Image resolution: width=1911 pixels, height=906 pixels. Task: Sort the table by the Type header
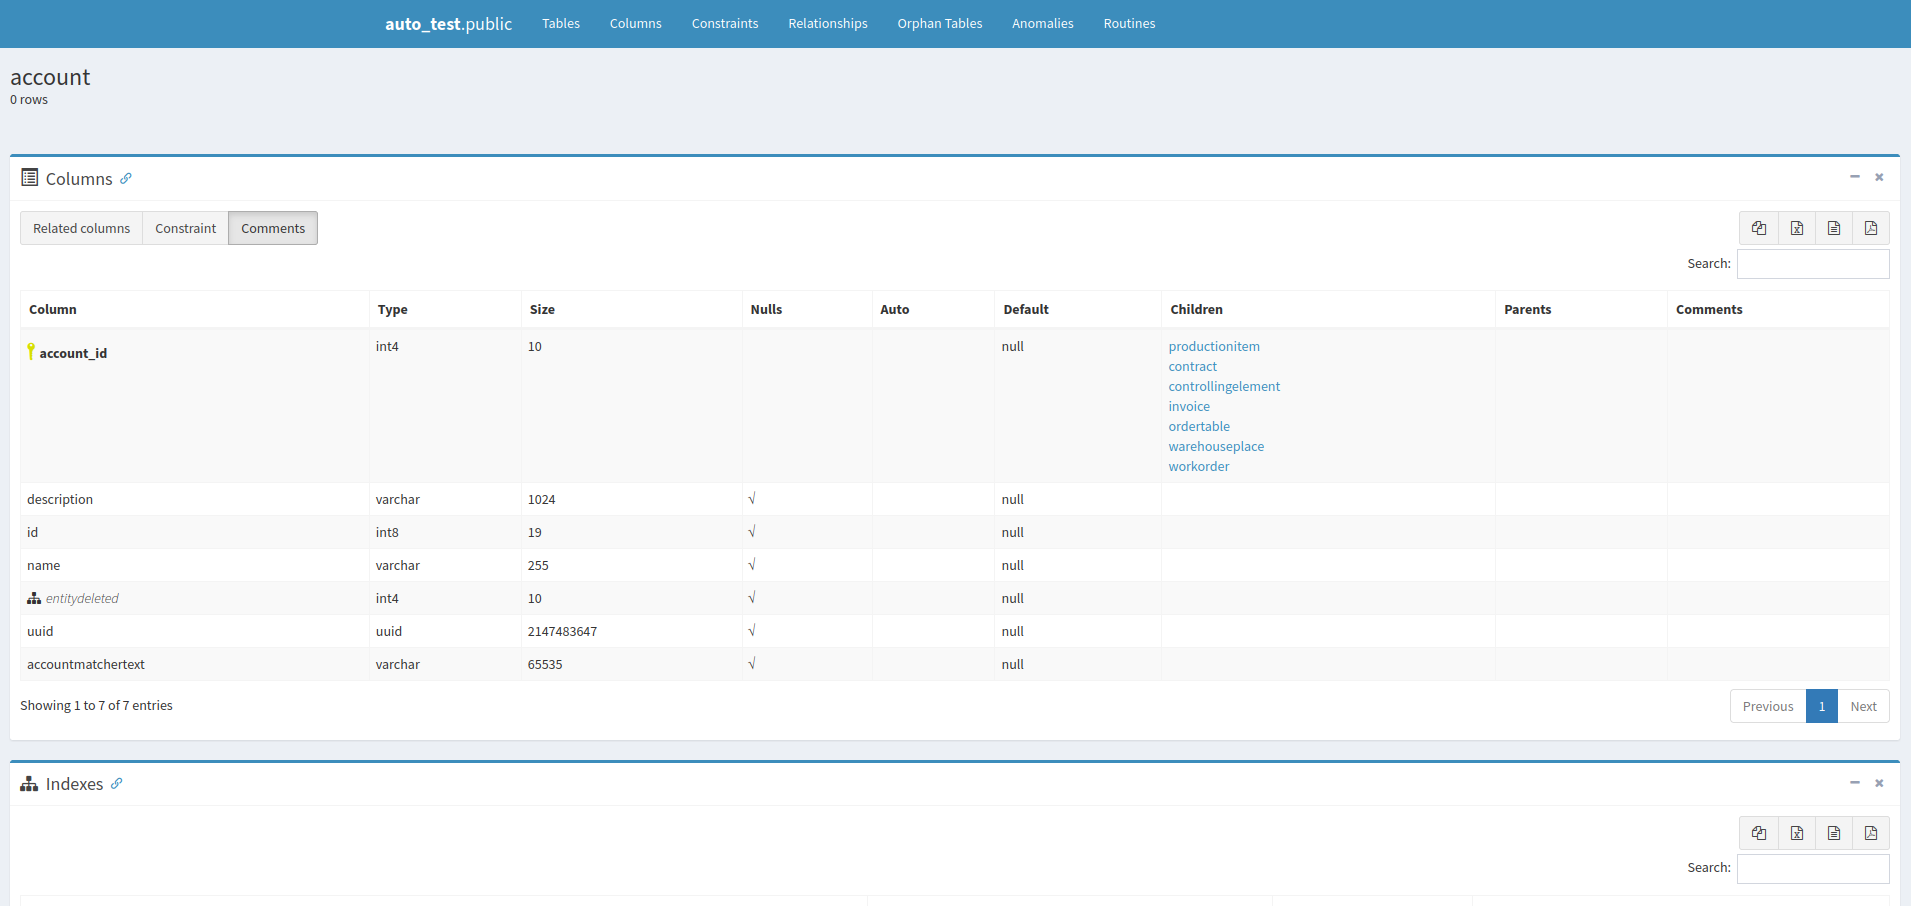(392, 310)
